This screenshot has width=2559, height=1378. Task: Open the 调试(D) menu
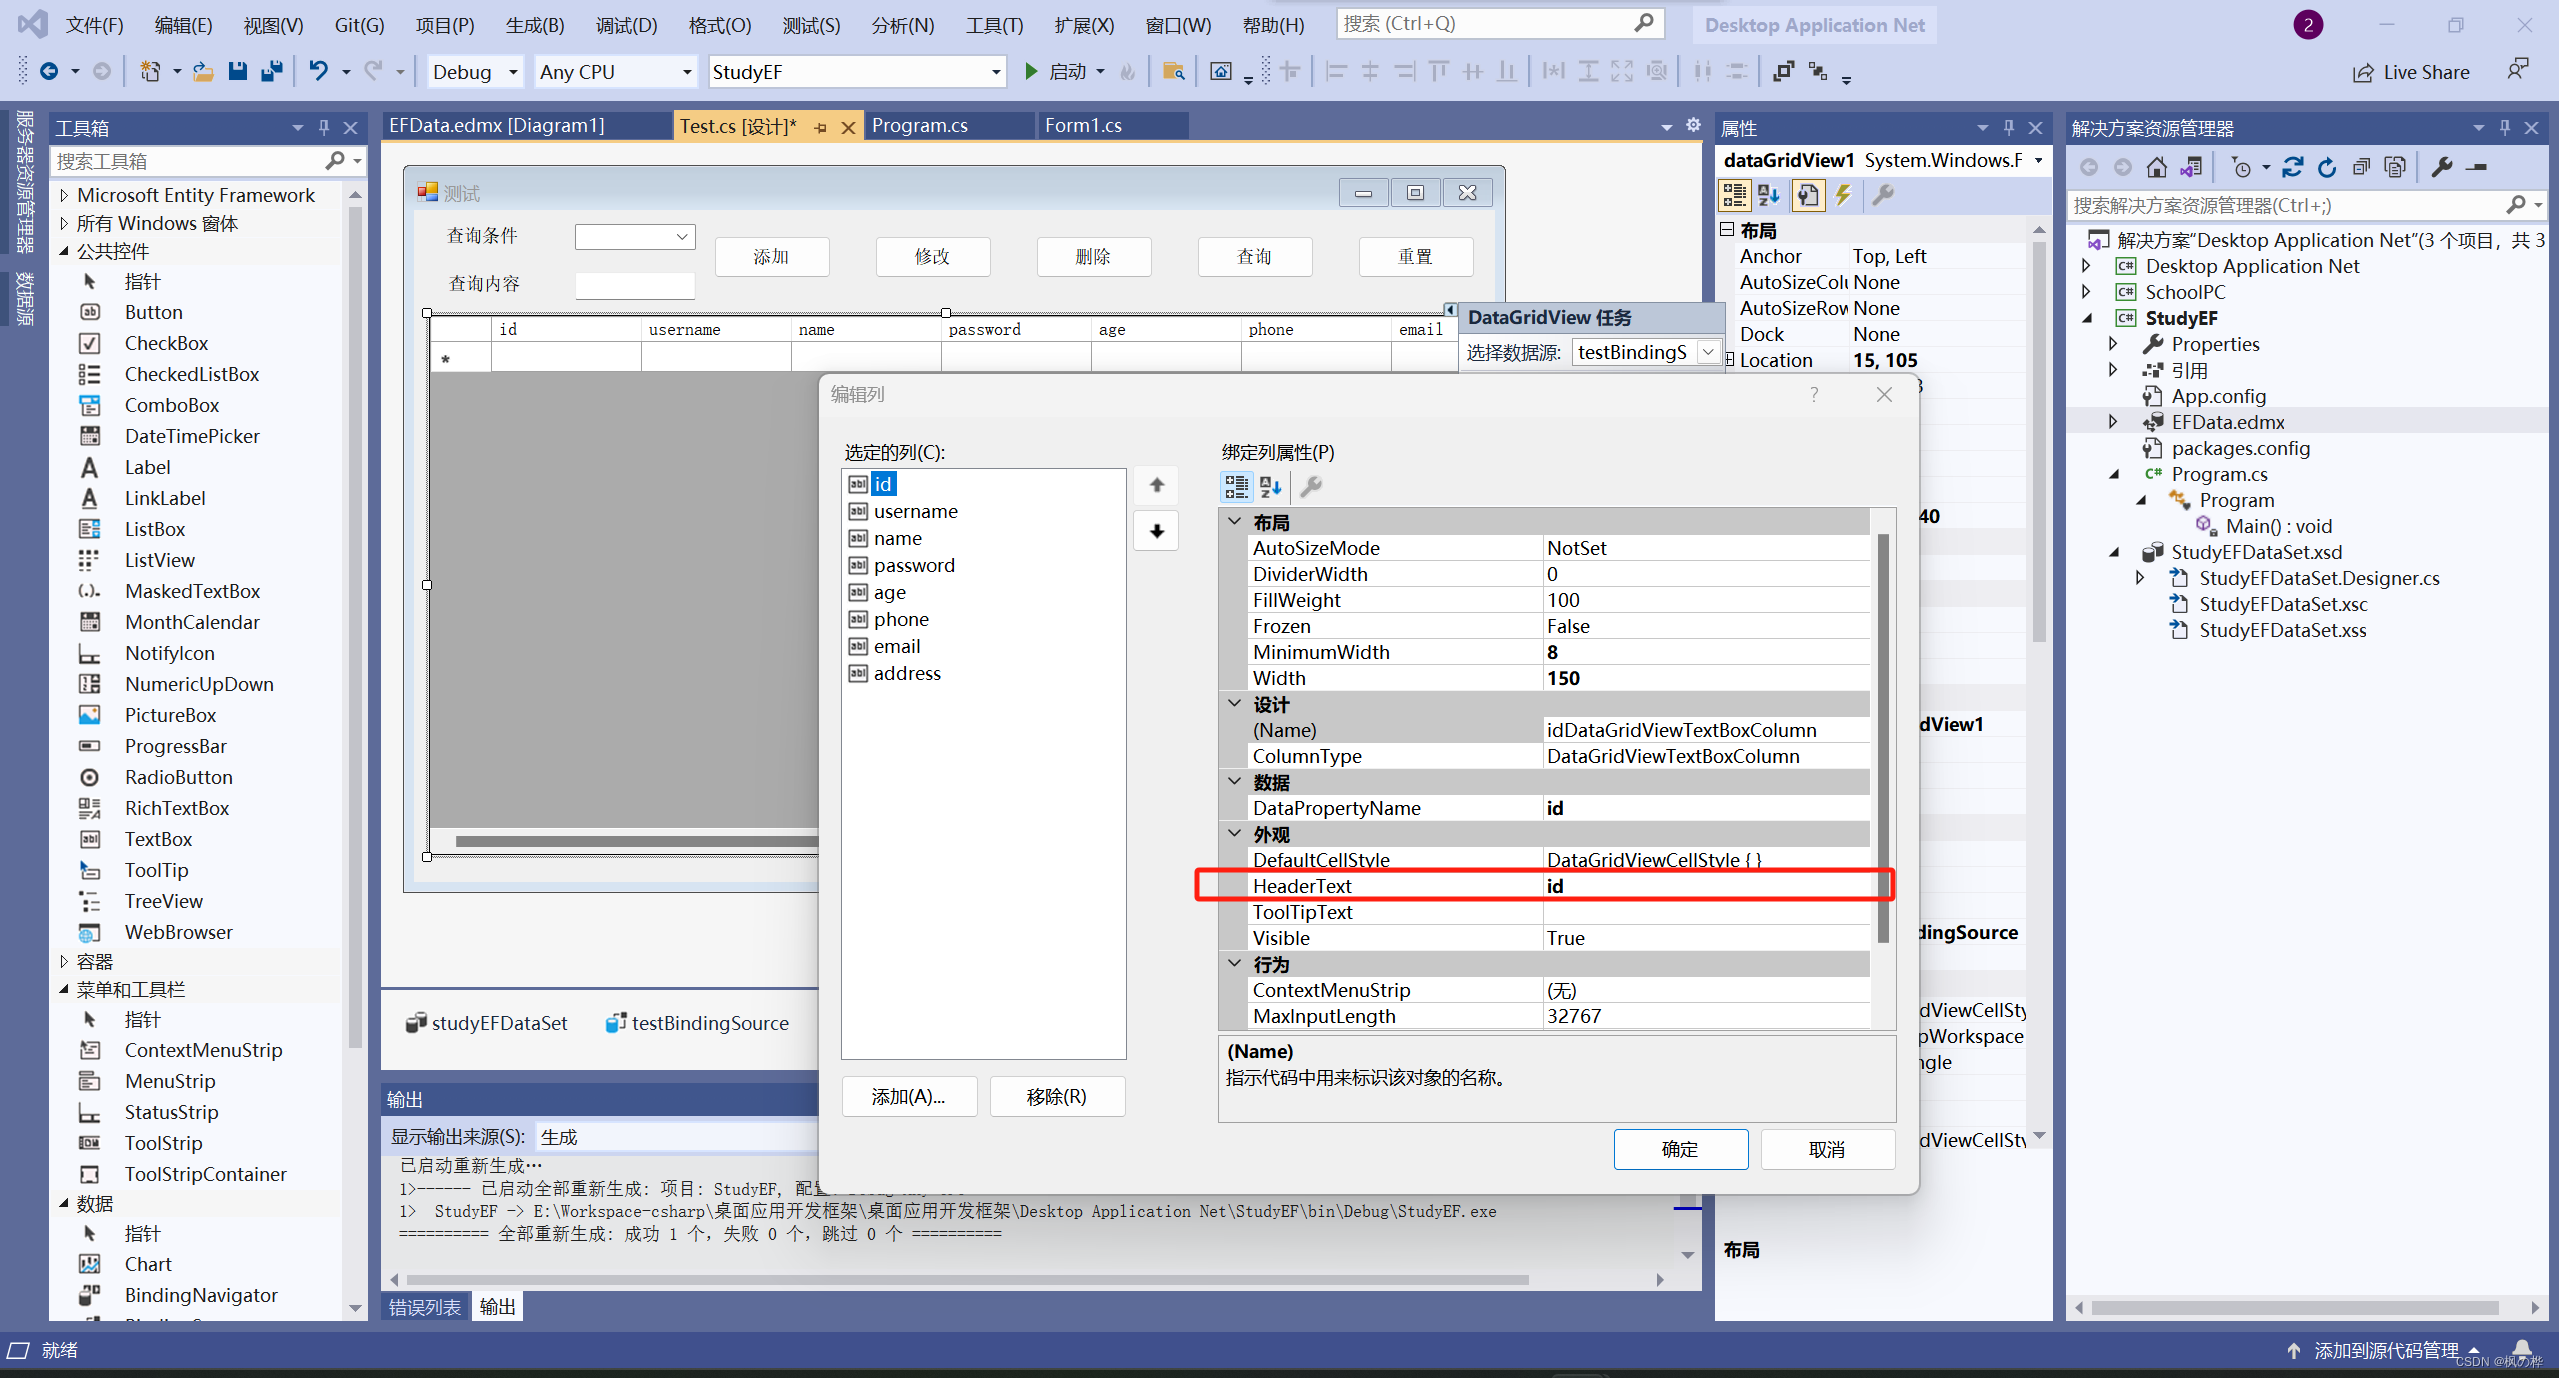[626, 25]
